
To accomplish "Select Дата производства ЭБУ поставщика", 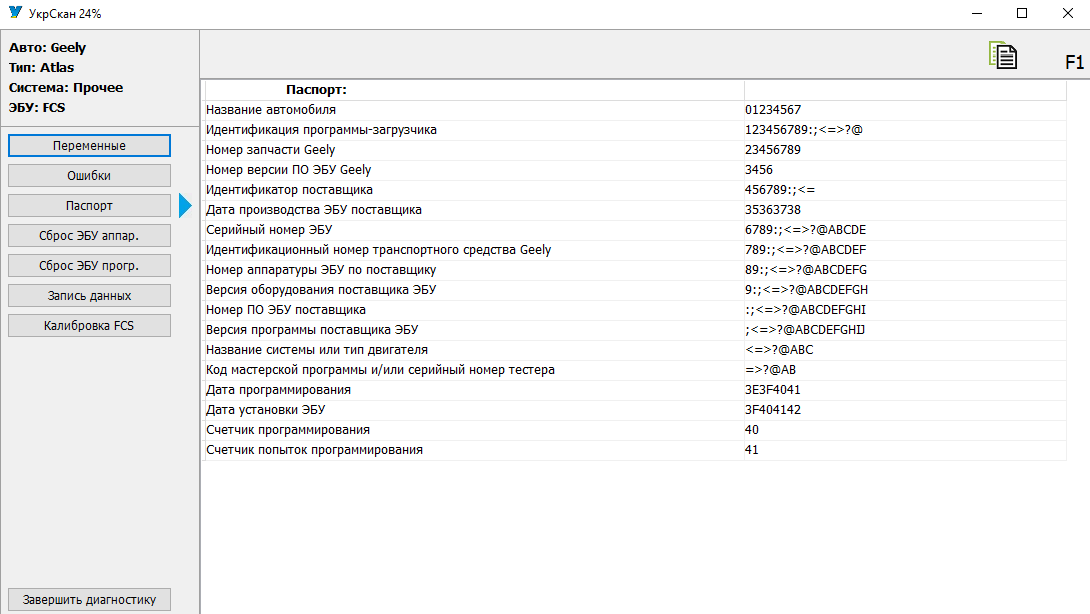I will [314, 210].
